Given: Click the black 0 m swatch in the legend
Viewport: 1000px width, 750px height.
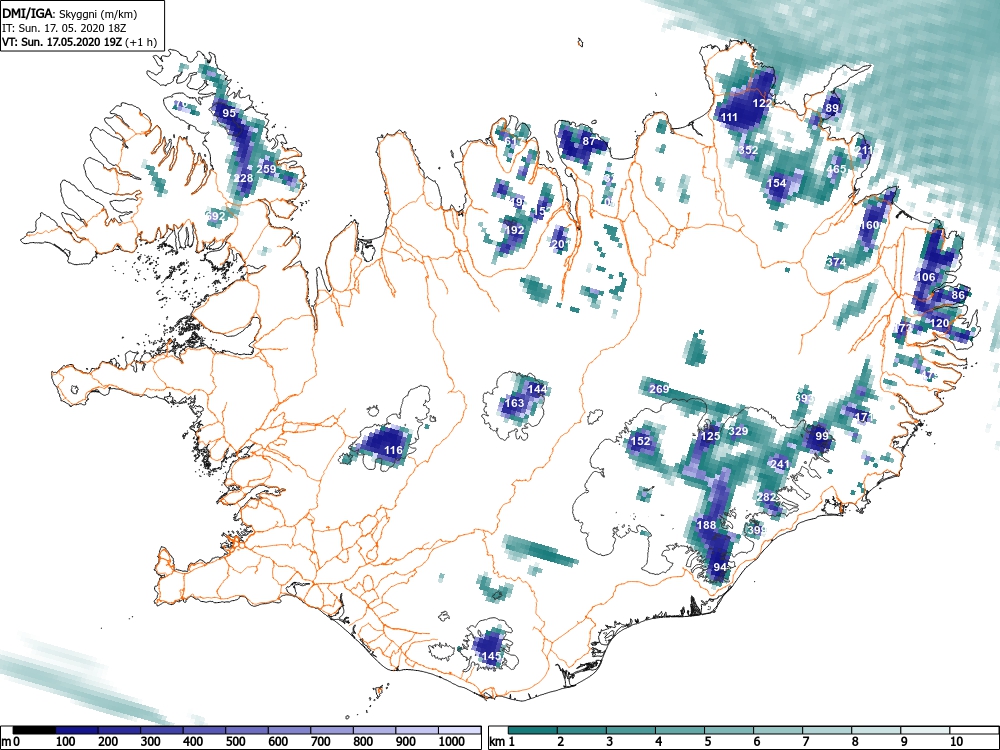Looking at the screenshot, I should click(x=34, y=730).
